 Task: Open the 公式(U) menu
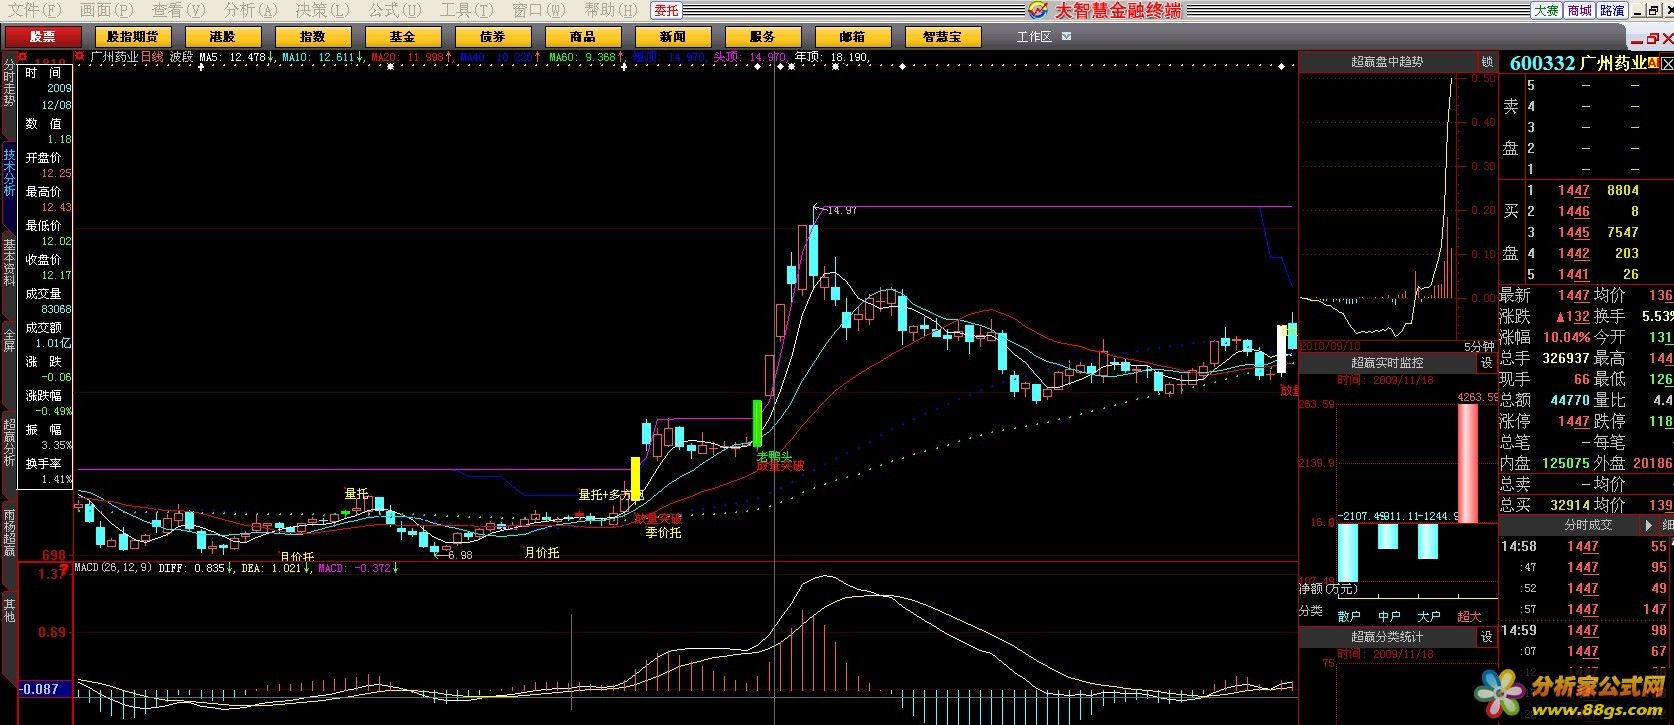[x=394, y=10]
